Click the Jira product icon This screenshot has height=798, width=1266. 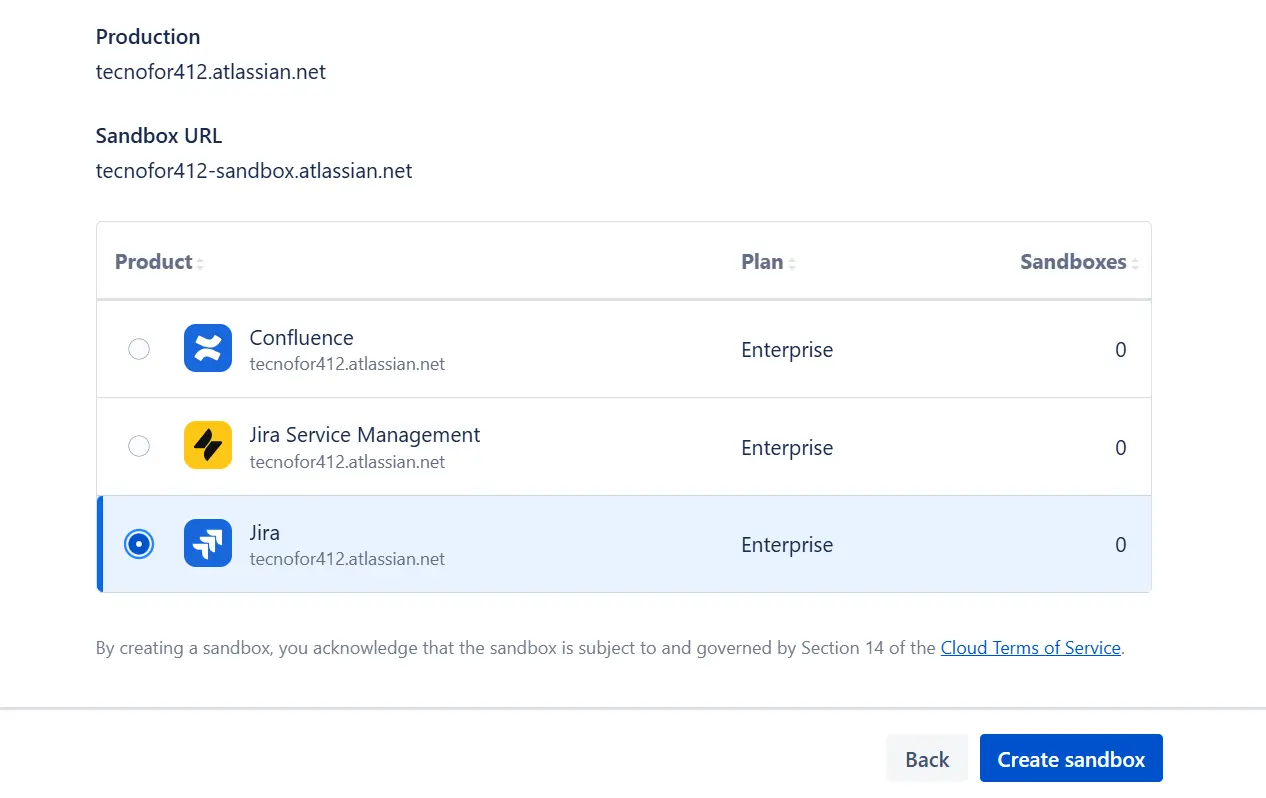click(x=208, y=543)
